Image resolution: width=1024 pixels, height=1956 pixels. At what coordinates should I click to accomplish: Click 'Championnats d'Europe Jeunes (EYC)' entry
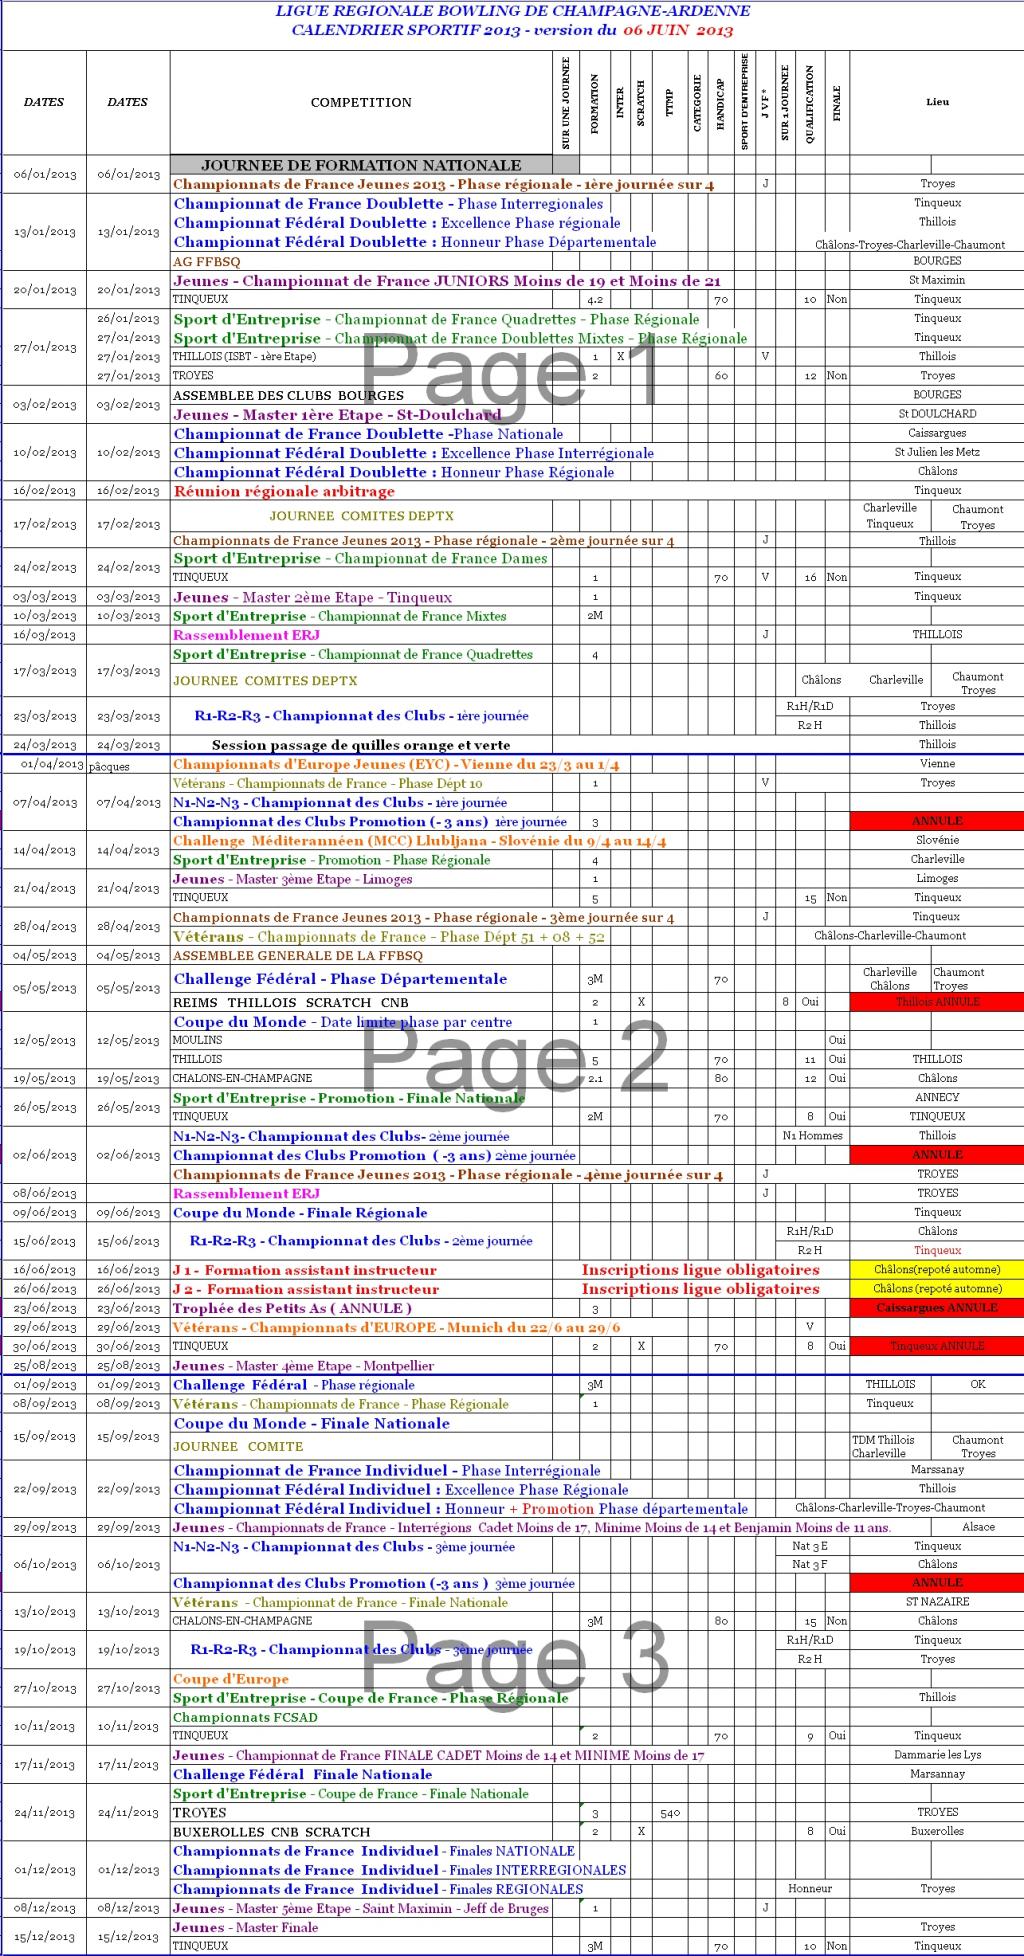396,764
